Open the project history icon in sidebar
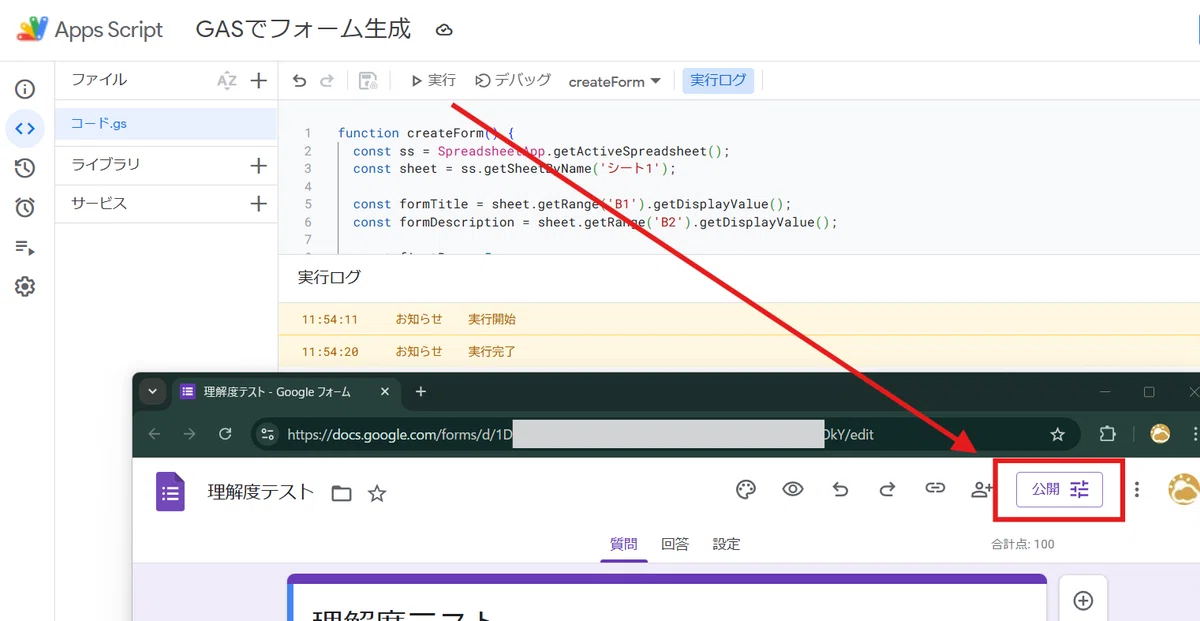The height and width of the screenshot is (621, 1200). [25, 168]
